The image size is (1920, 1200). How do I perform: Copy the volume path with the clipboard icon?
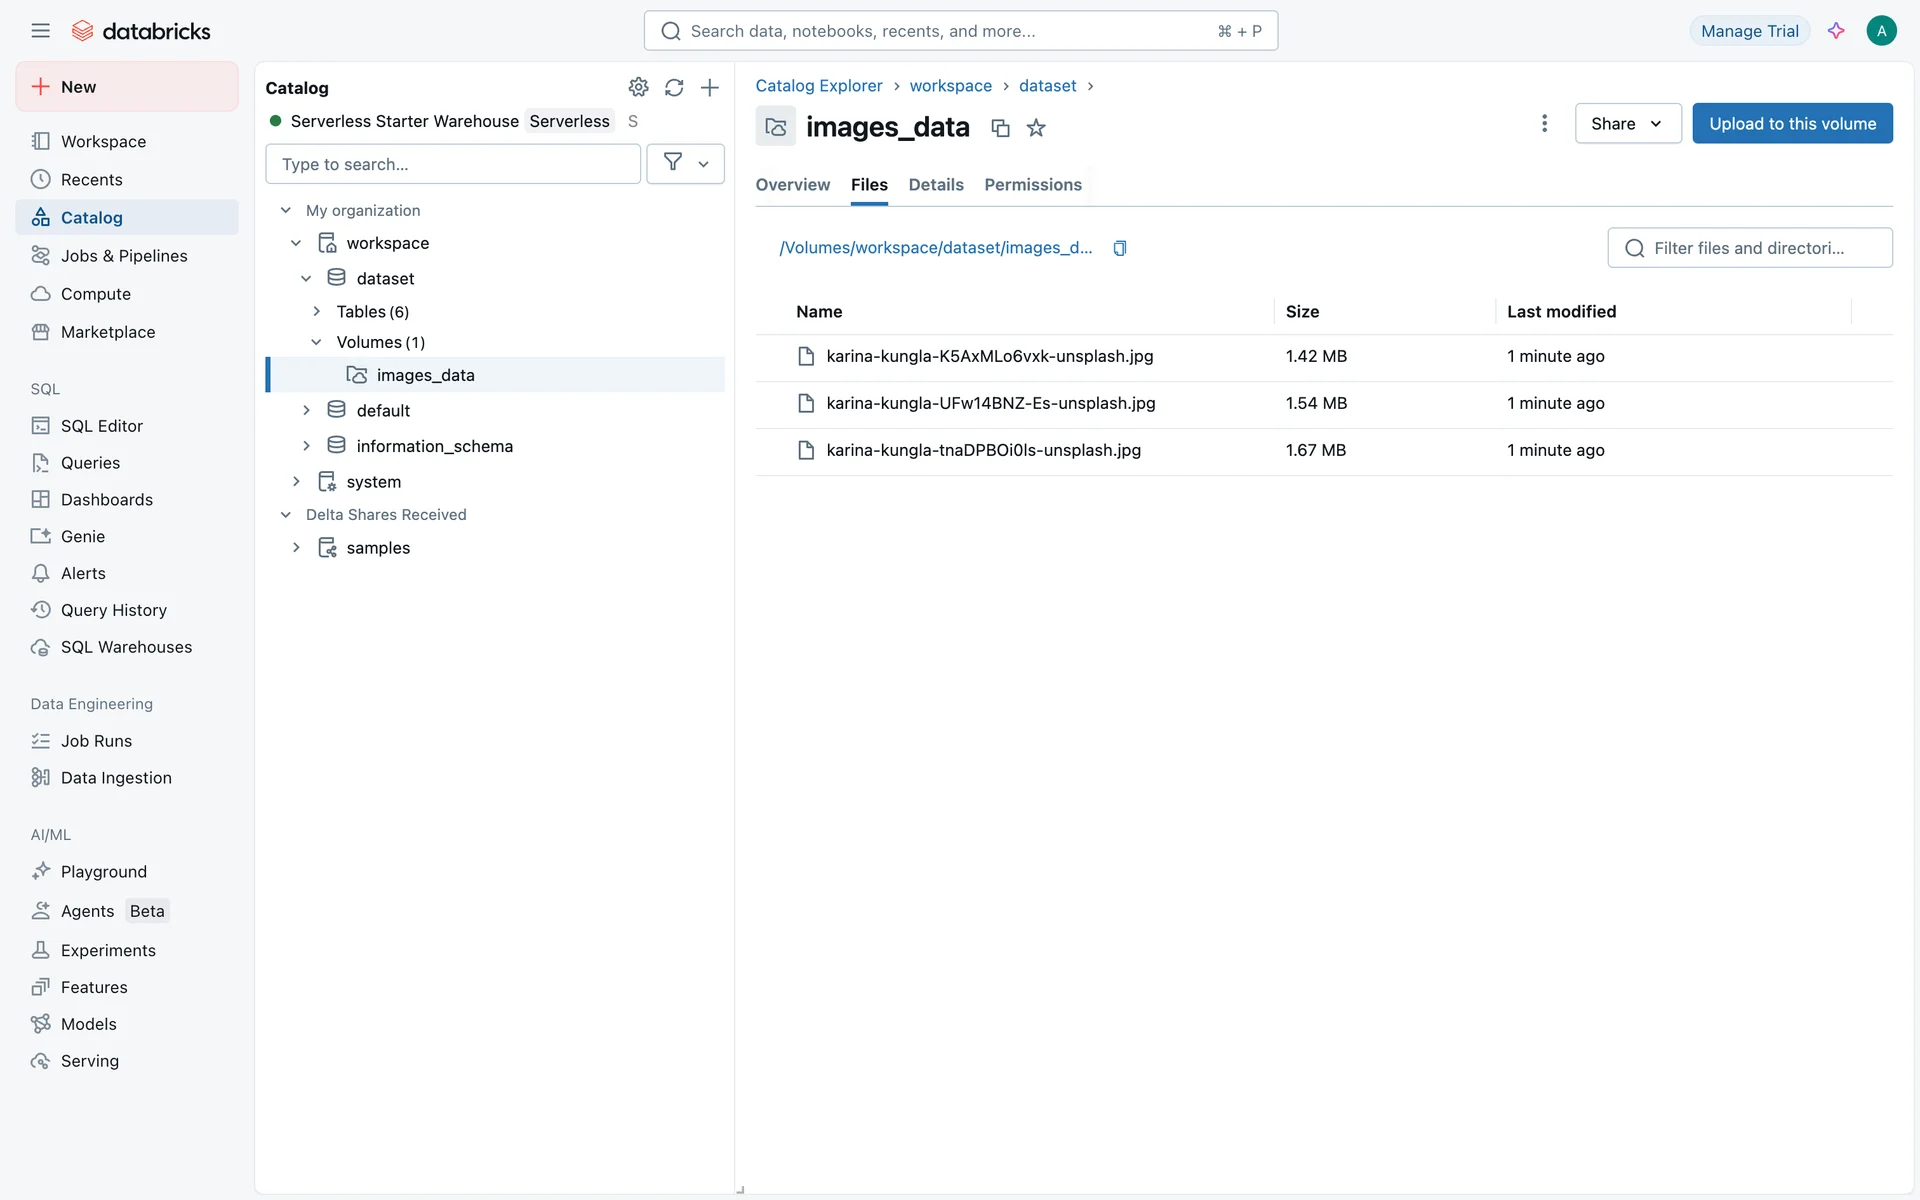point(1120,248)
